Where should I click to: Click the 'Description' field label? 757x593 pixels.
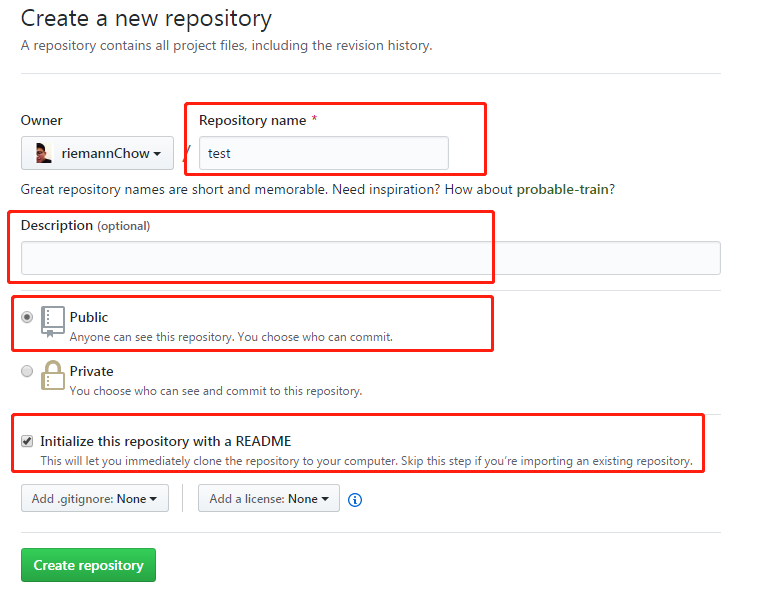pos(57,226)
